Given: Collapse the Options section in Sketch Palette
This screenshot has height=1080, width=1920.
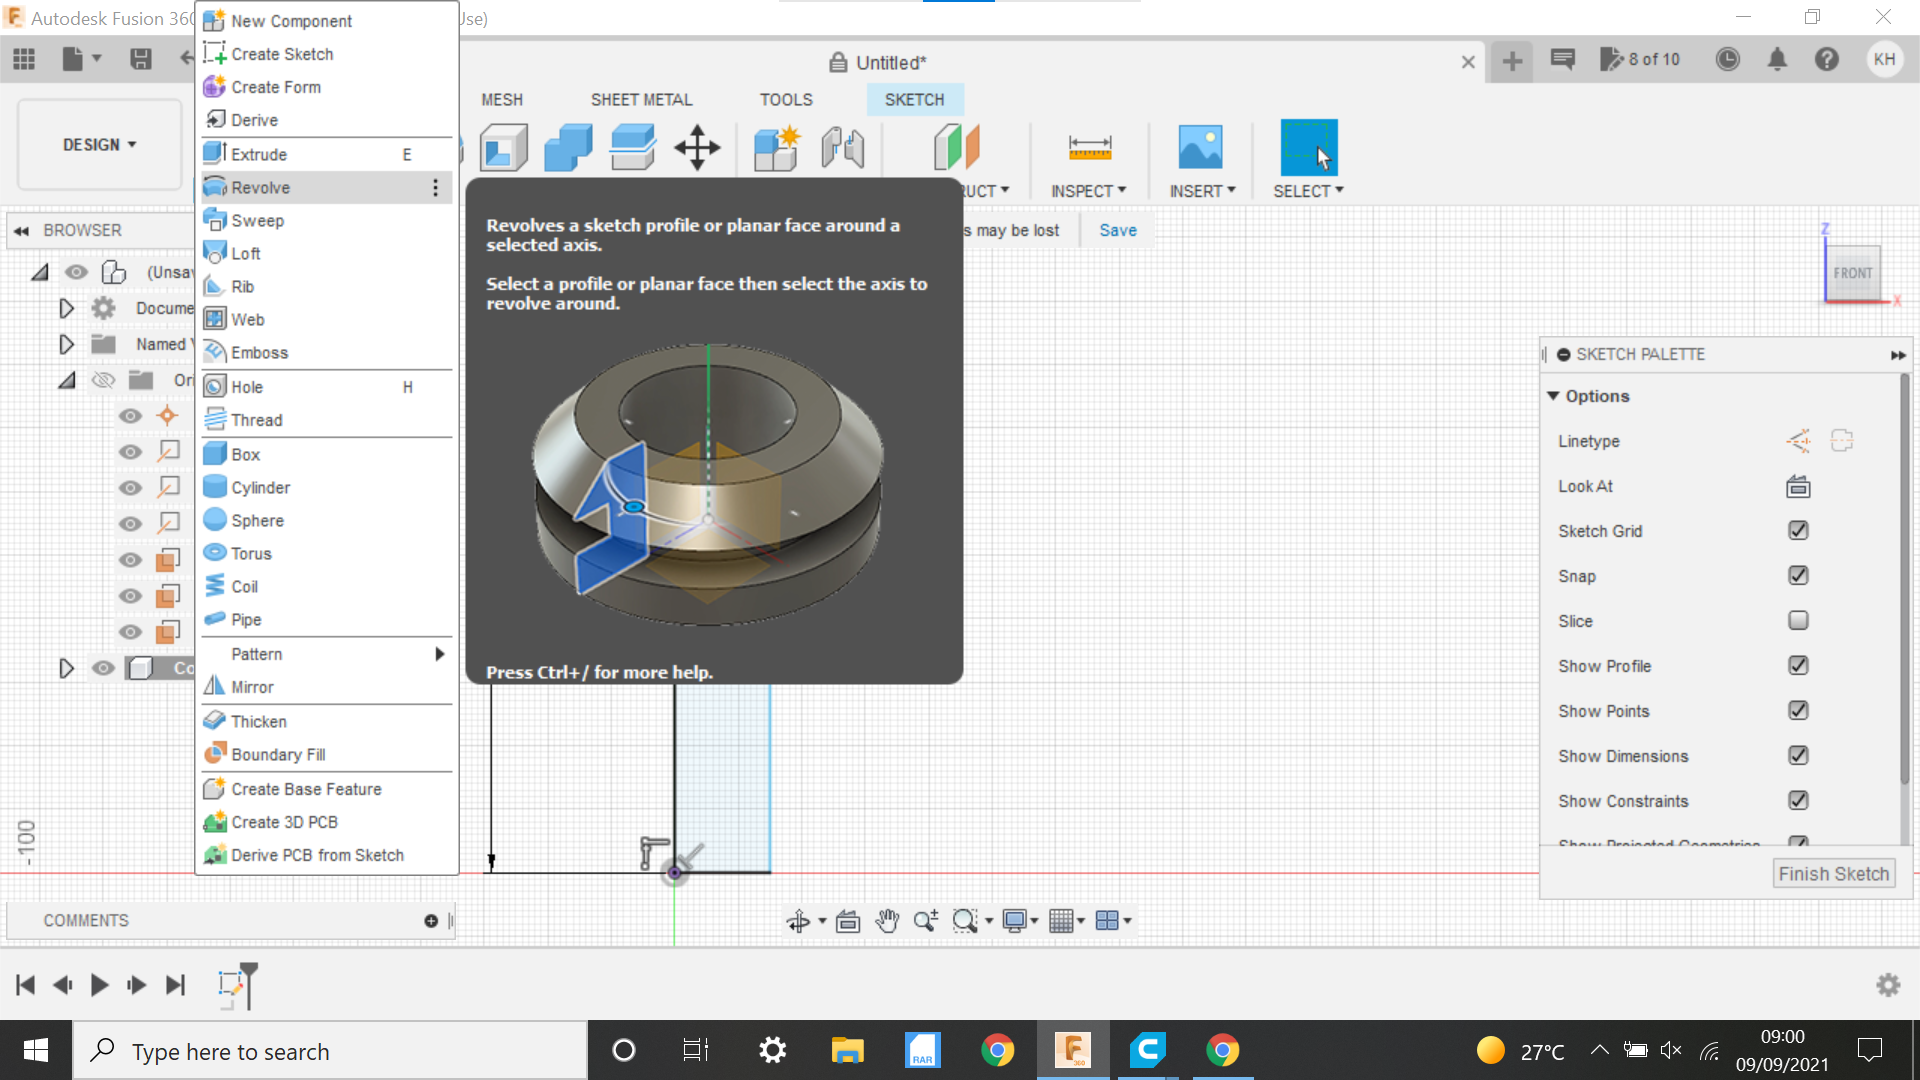Looking at the screenshot, I should [x=1554, y=396].
